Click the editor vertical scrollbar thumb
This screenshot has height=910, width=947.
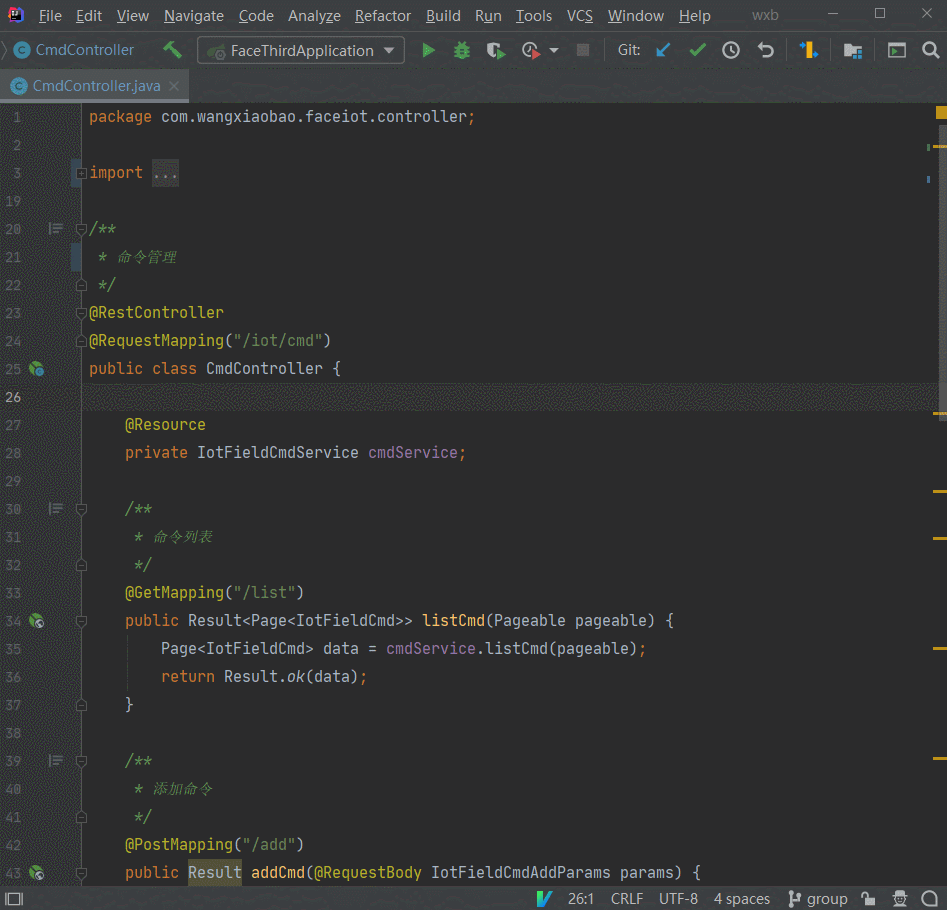(x=943, y=273)
